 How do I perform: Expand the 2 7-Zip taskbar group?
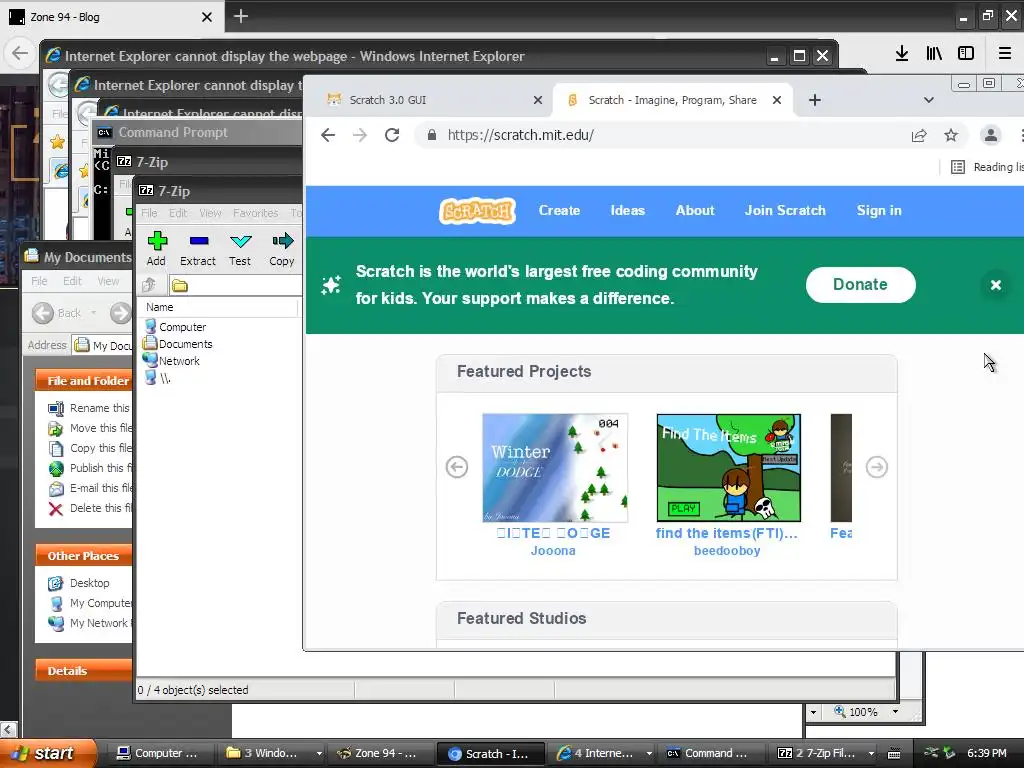[x=871, y=753]
